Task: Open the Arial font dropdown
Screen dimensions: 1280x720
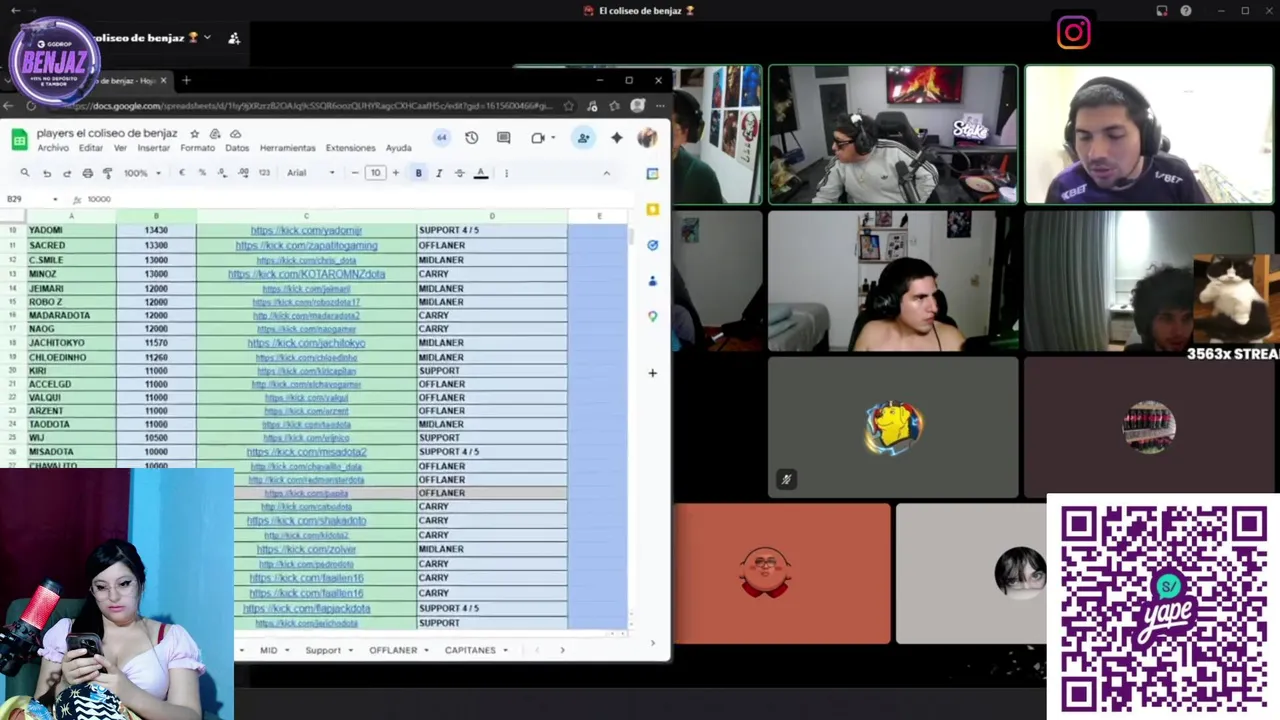Action: pyautogui.click(x=311, y=173)
